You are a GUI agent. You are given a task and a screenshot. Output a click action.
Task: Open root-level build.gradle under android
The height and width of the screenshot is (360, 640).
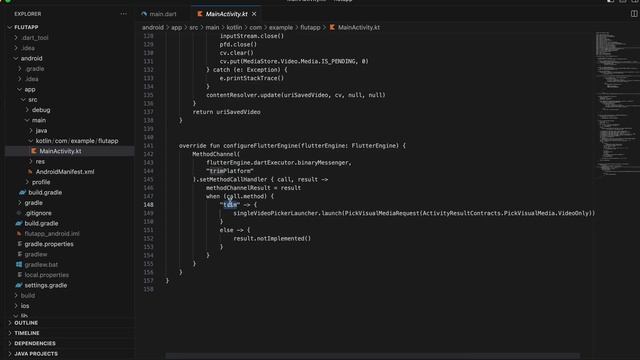(x=41, y=223)
